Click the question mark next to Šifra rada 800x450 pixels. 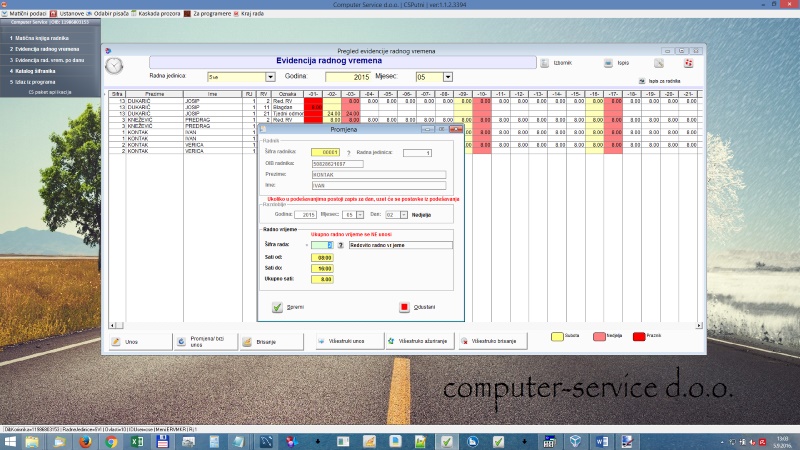341,244
